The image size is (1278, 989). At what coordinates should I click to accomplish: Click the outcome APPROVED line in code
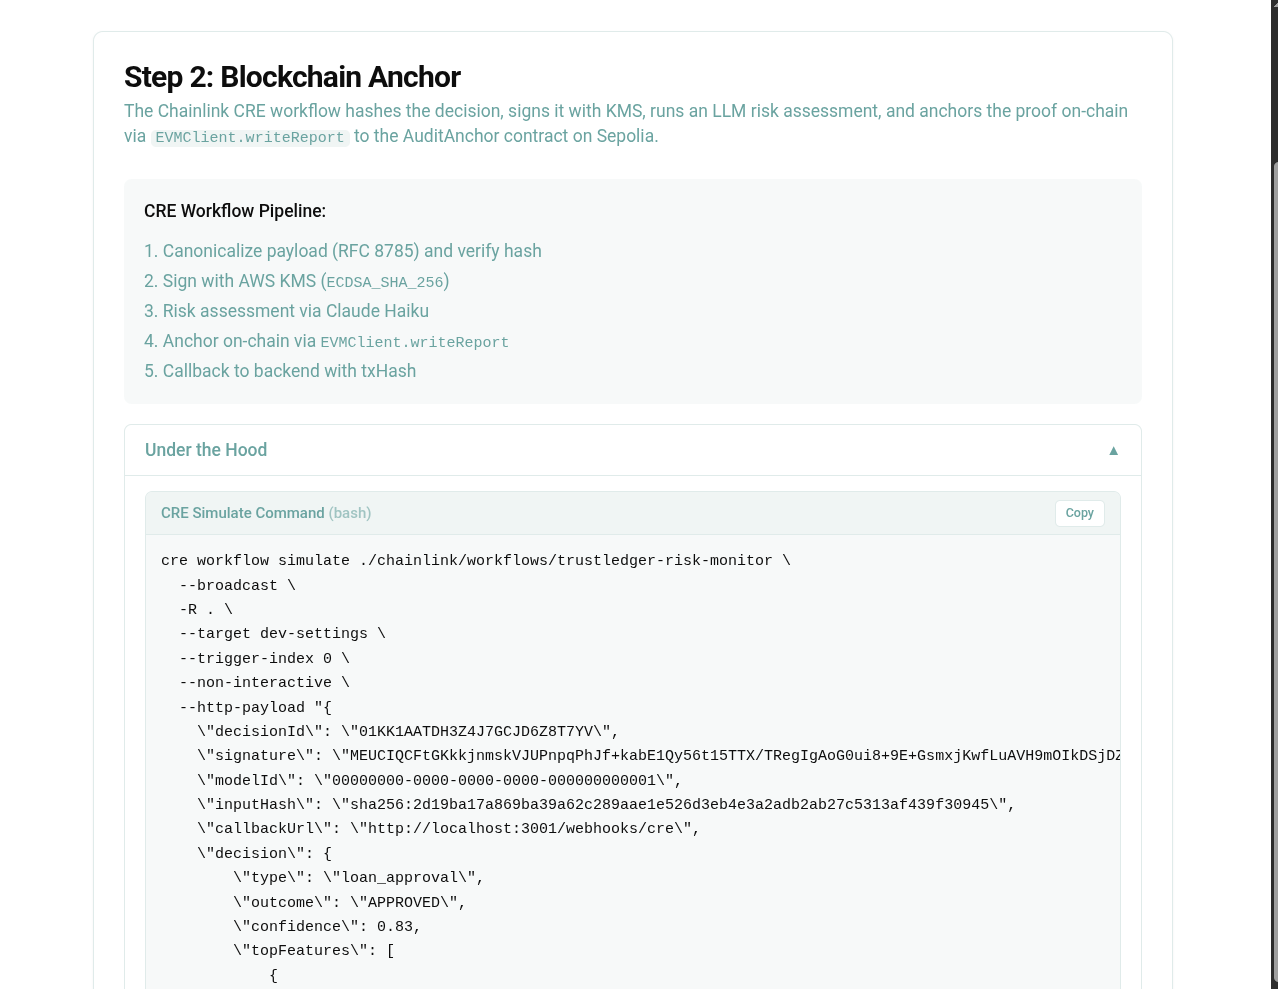tap(350, 902)
